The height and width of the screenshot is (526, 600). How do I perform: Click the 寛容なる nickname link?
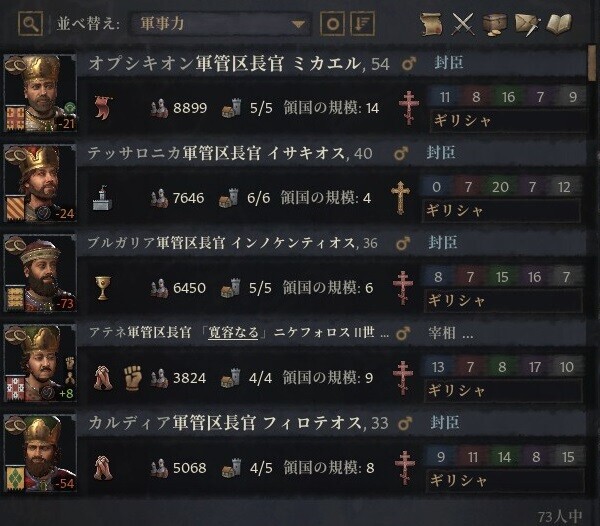pos(233,332)
